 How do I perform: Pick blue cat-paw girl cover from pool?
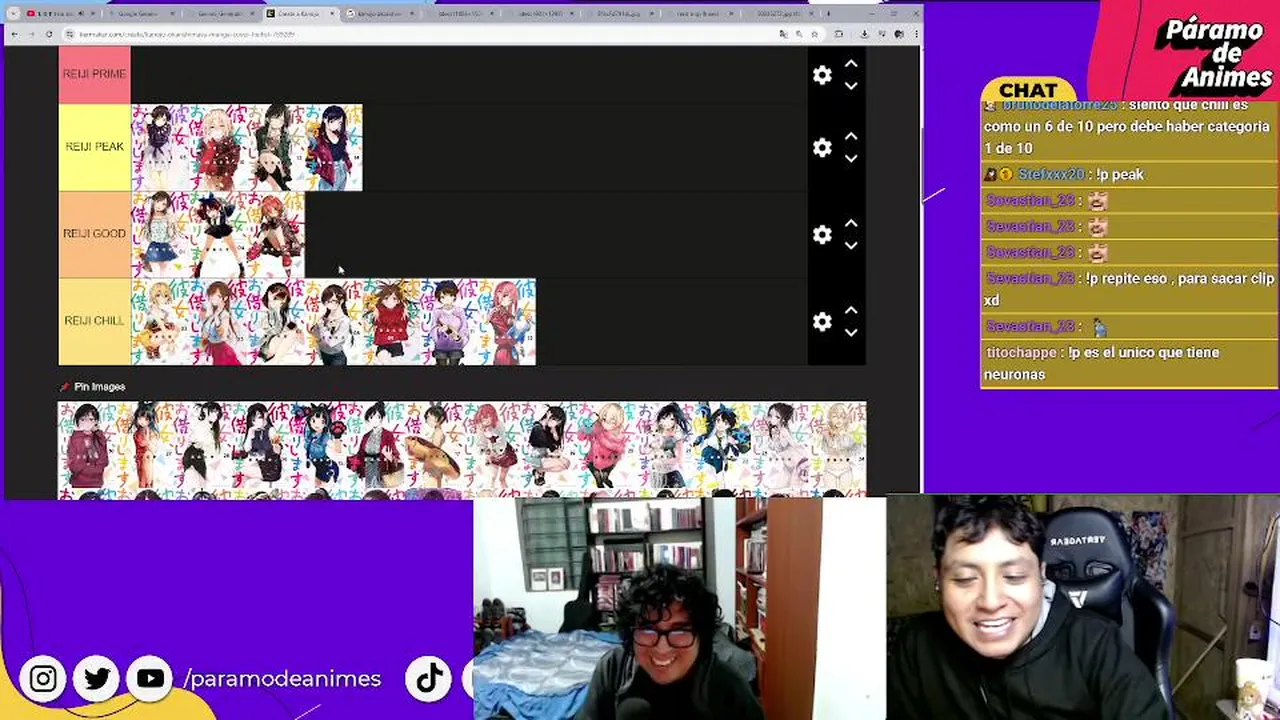coord(318,445)
